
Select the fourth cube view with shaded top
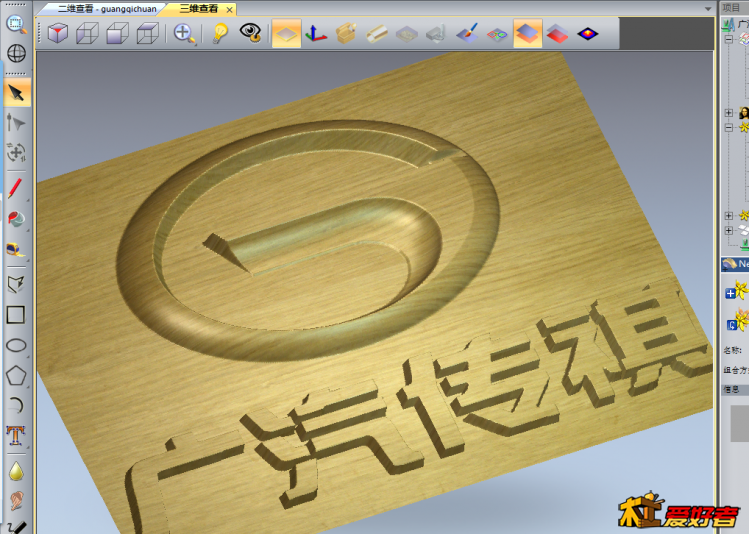148,33
